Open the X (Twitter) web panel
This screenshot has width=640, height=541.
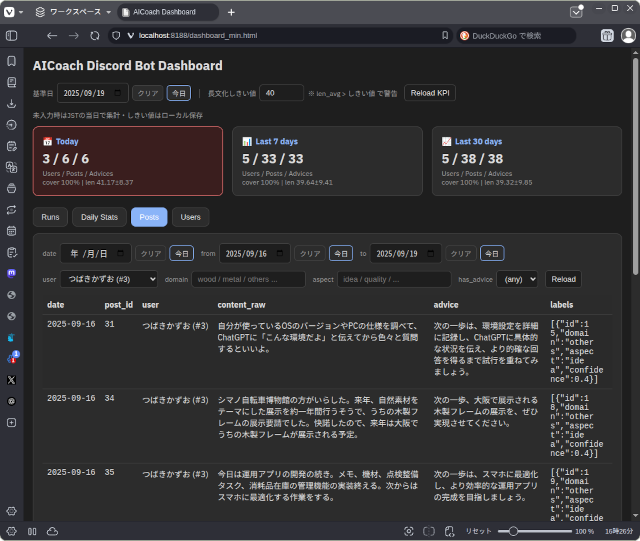tap(11, 379)
